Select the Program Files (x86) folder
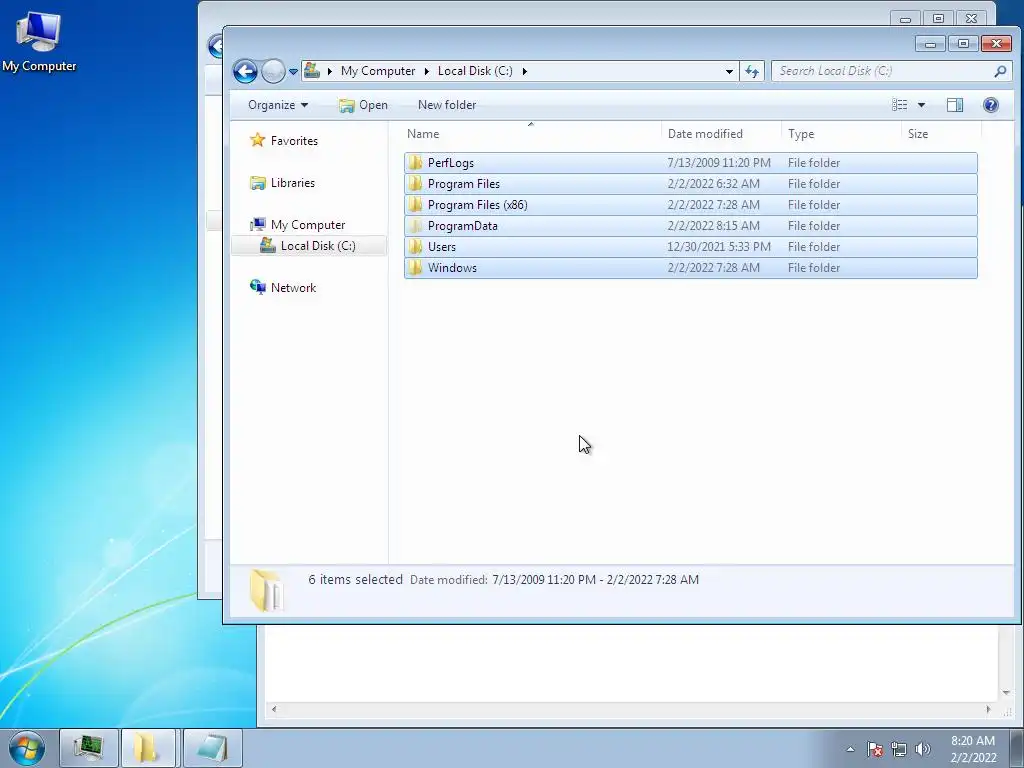Screen dimensions: 1024x768 [691, 204]
